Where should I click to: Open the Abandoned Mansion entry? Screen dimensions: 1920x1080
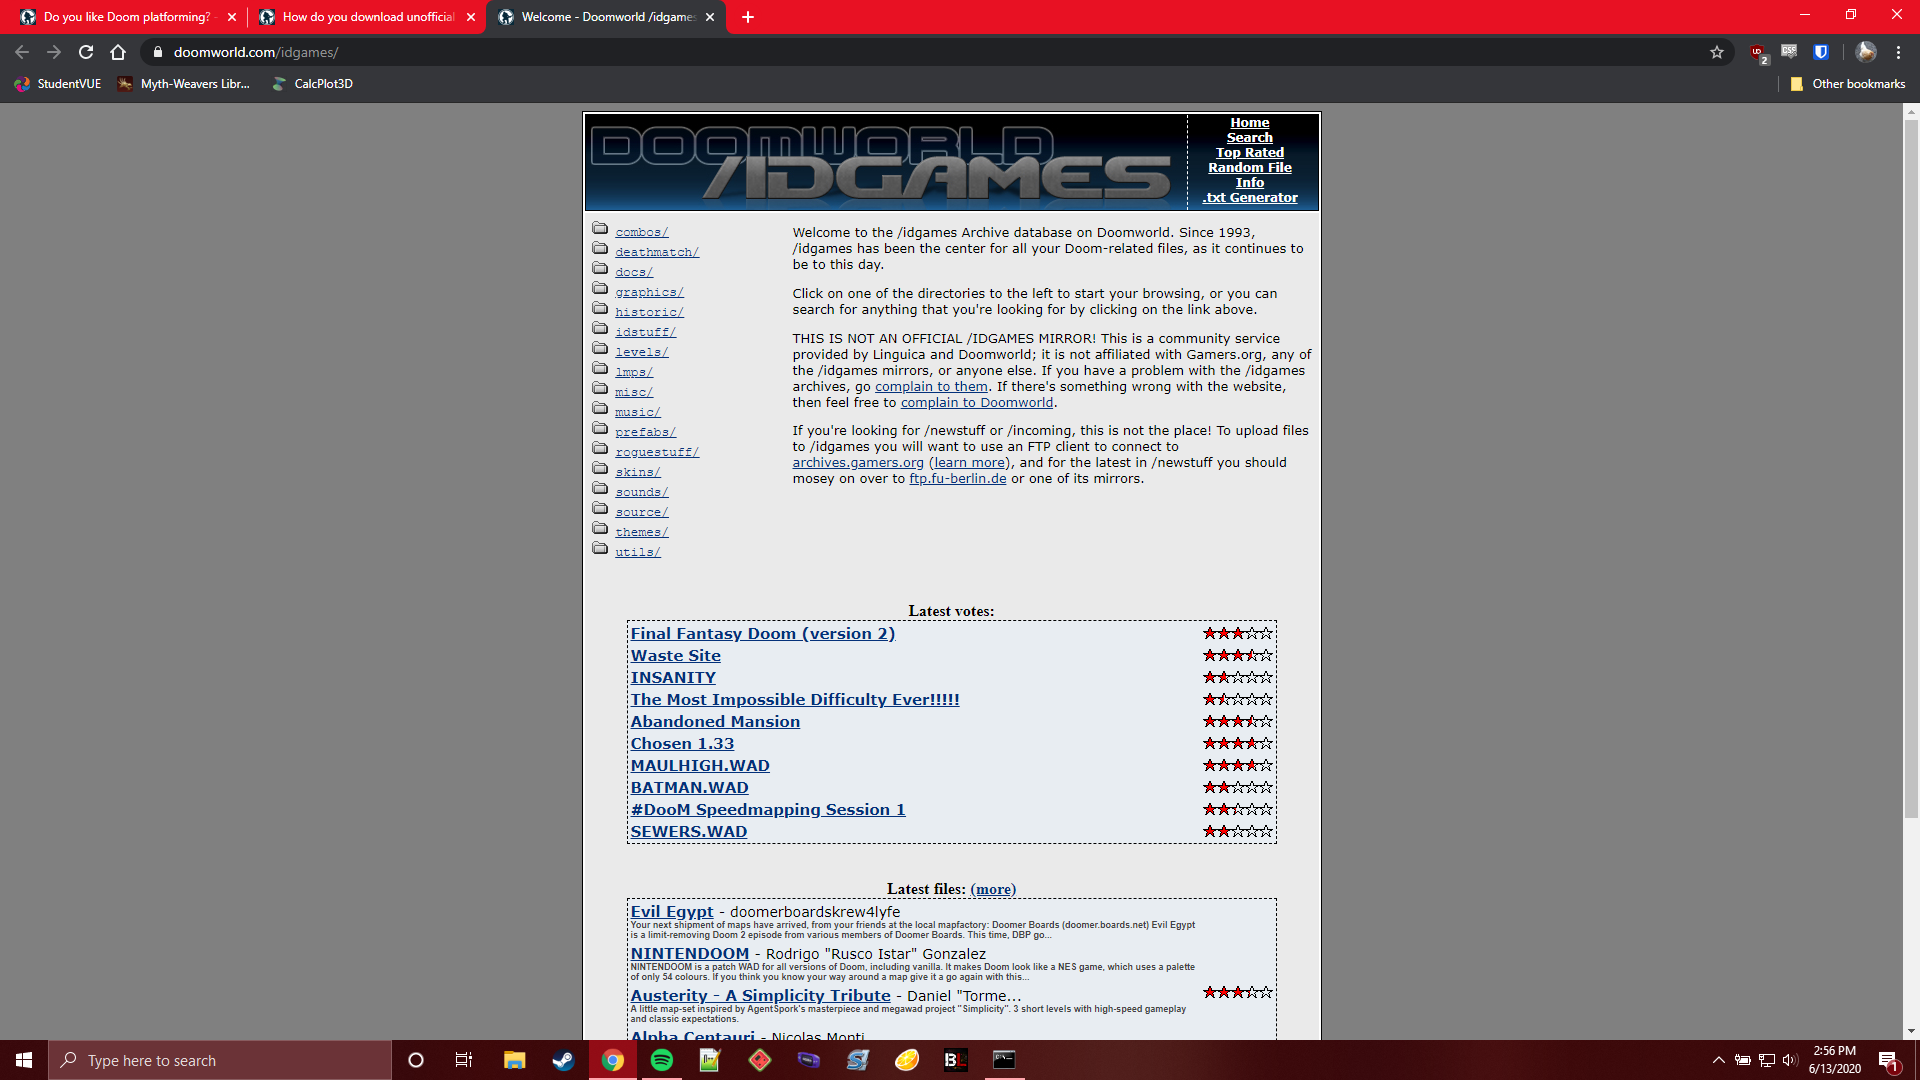pos(715,721)
